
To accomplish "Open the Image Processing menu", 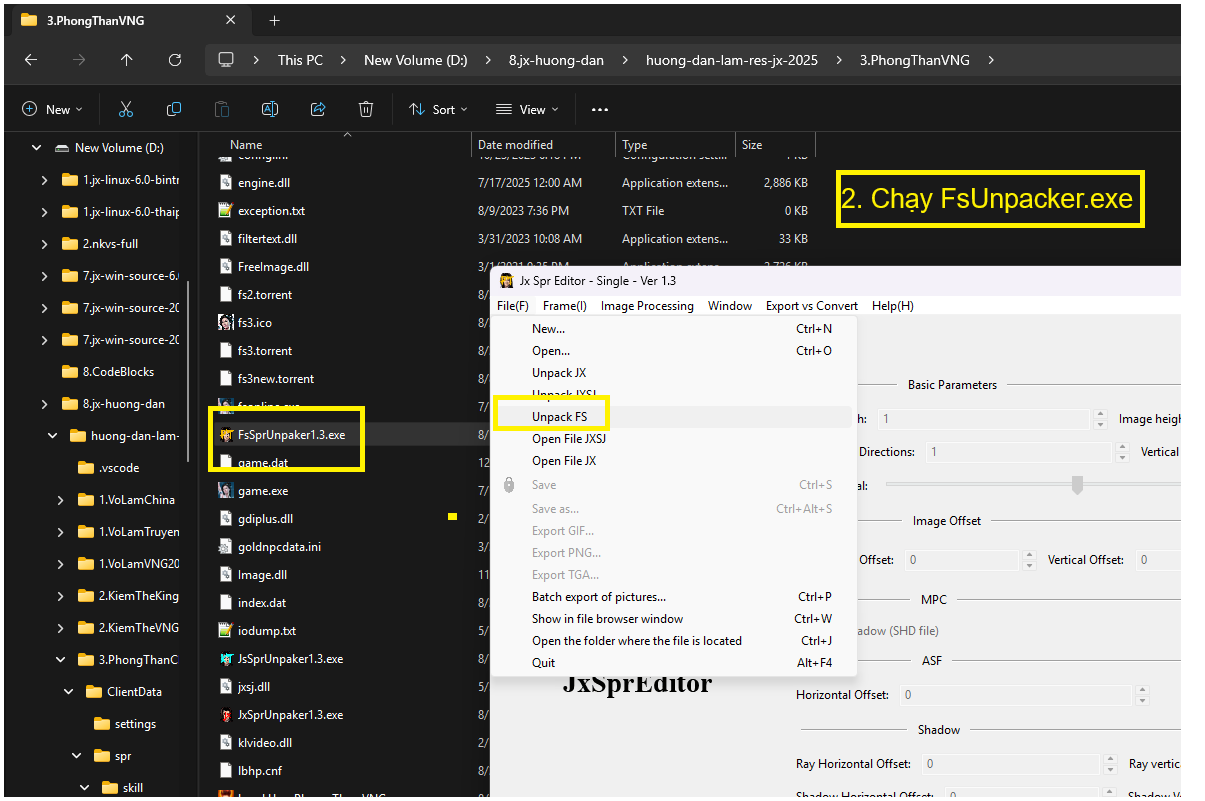I will [x=646, y=306].
